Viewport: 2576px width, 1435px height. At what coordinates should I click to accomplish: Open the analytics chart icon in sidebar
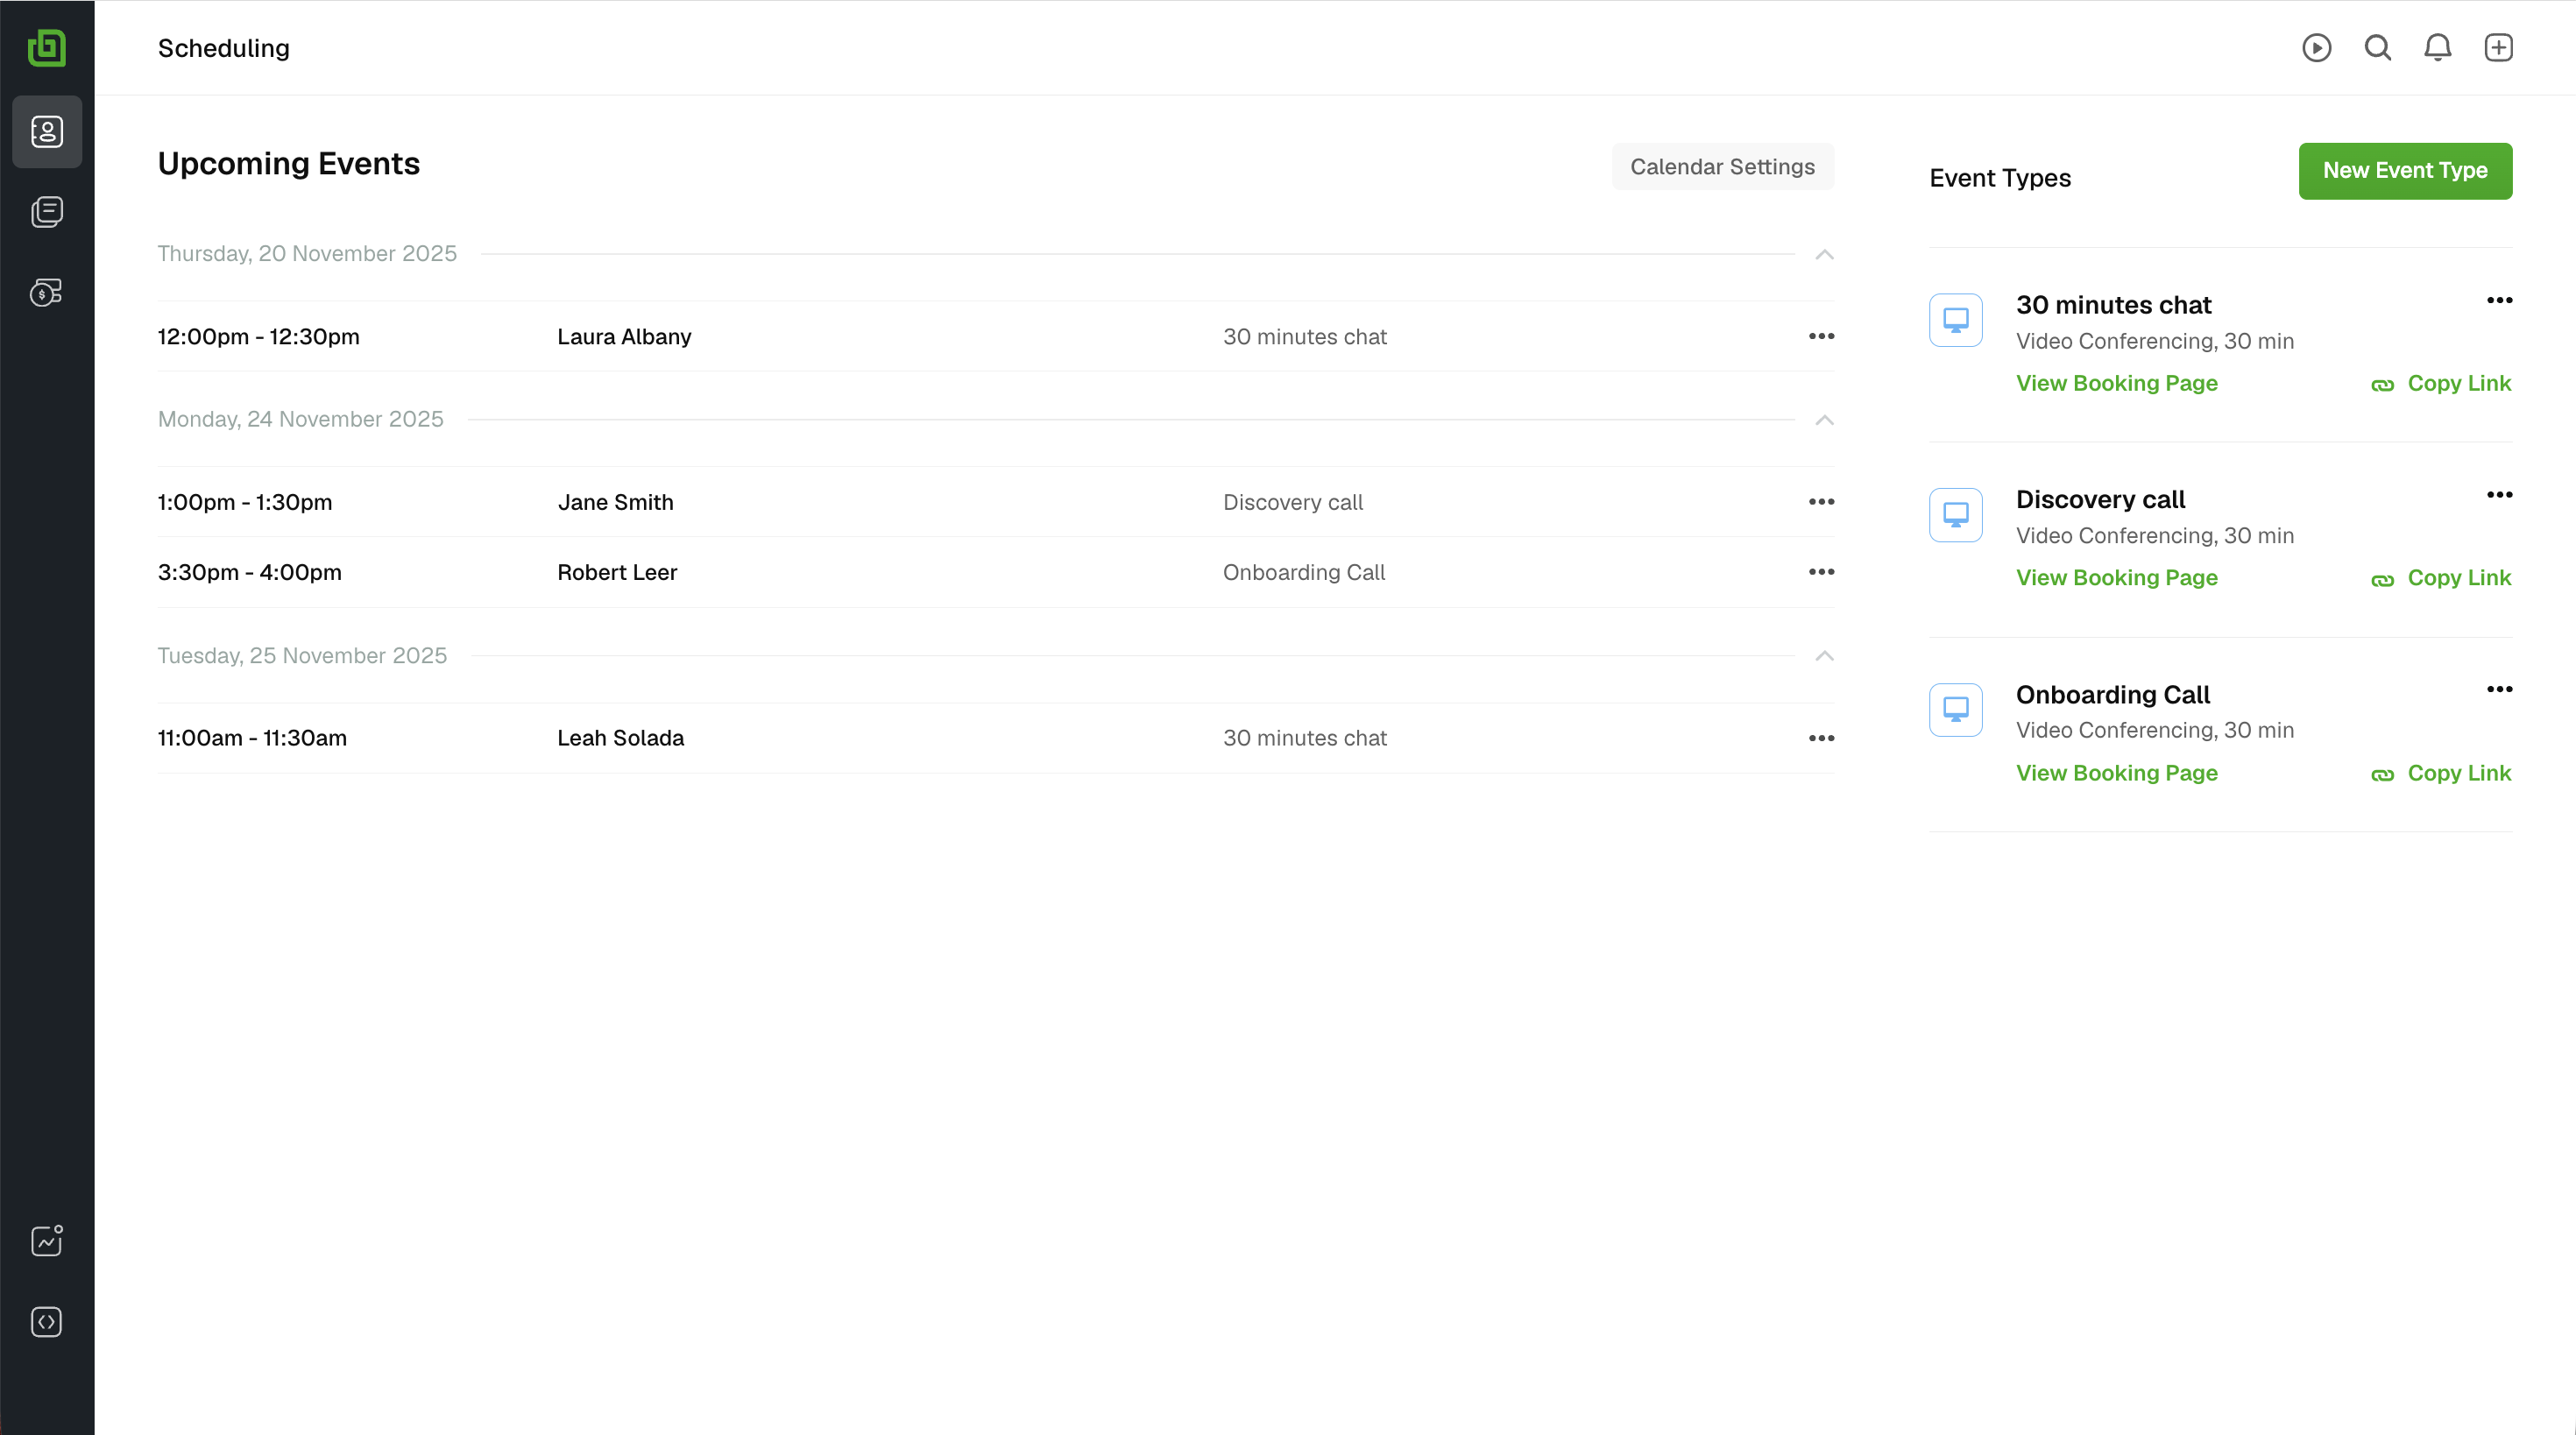tap(47, 1241)
